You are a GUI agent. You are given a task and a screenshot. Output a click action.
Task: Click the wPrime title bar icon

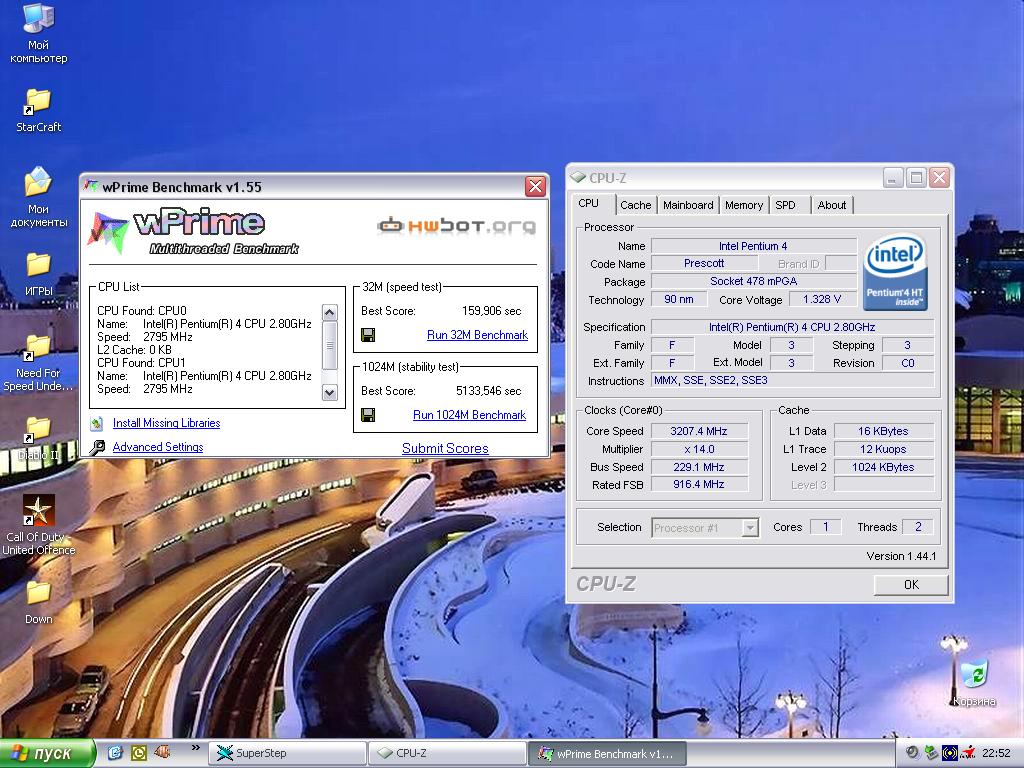(x=92, y=187)
